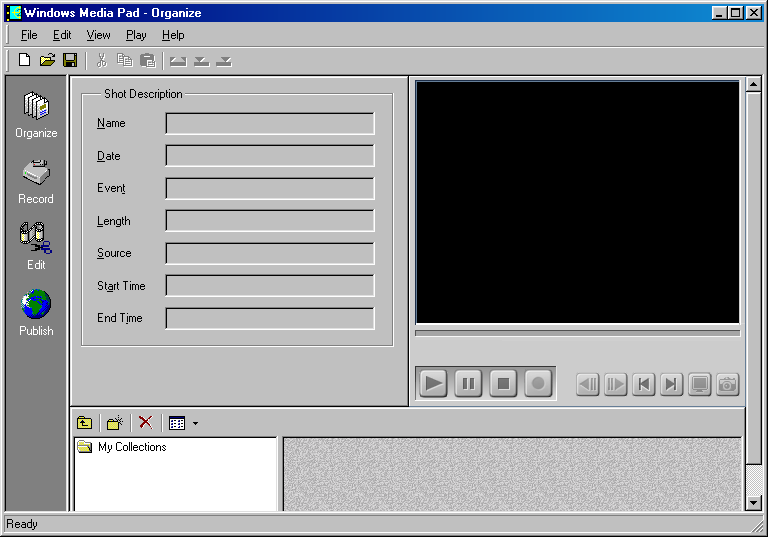This screenshot has height=537, width=768.
Task: Skip to the next clip
Action: click(672, 385)
